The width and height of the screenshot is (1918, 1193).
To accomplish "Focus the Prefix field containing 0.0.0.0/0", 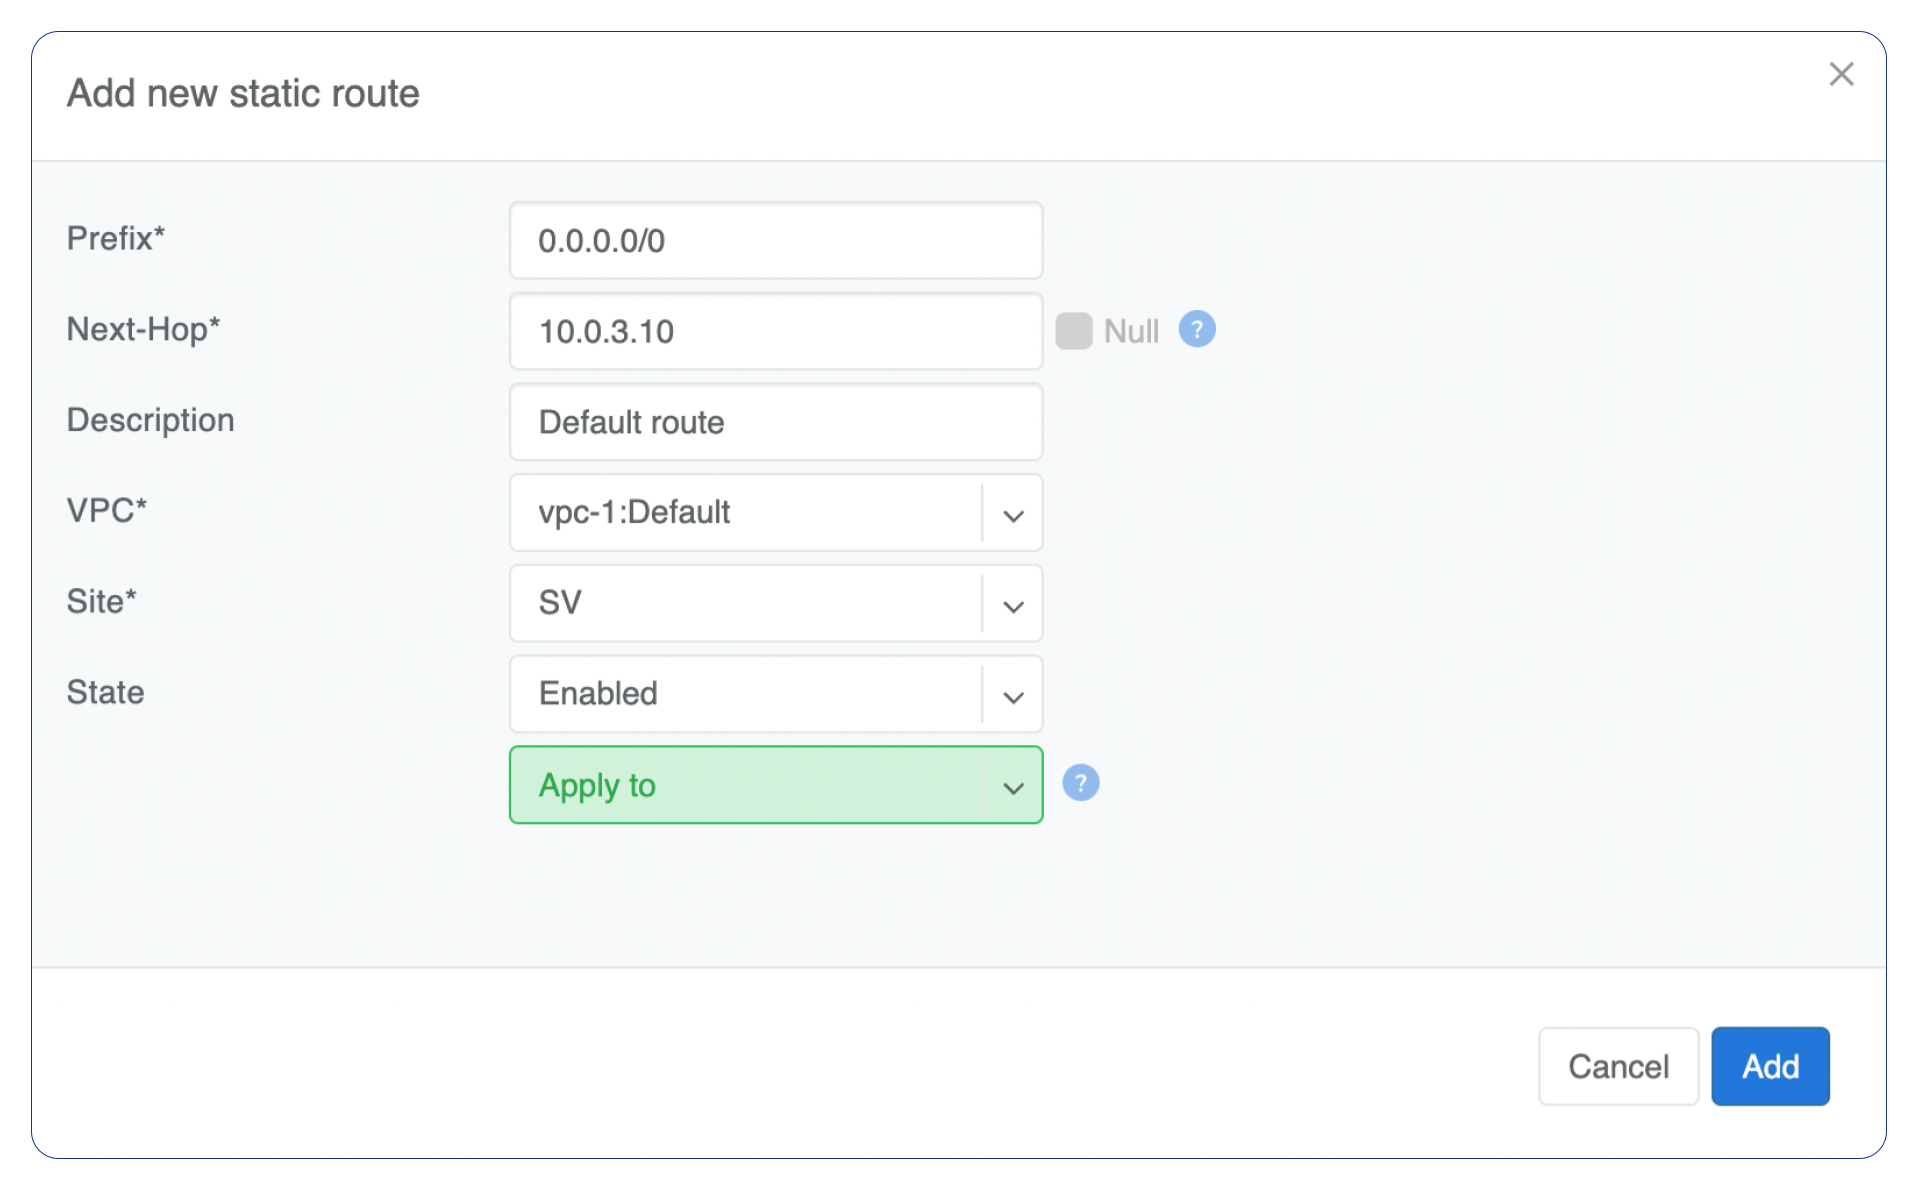I will coord(775,241).
